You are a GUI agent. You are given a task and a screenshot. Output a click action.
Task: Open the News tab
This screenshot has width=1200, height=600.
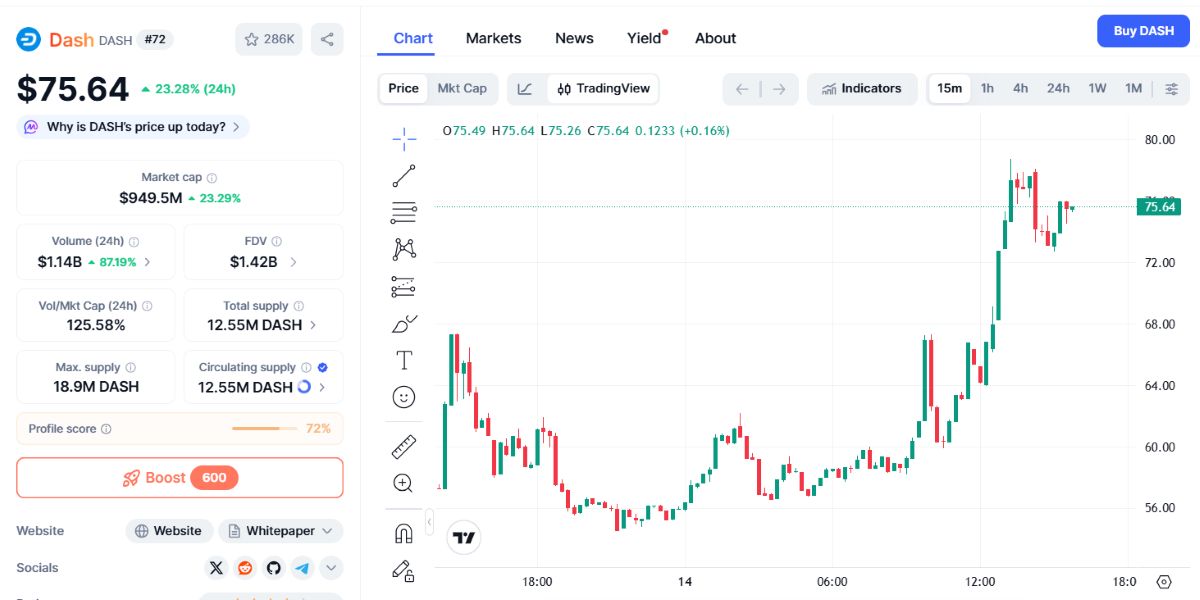click(574, 38)
